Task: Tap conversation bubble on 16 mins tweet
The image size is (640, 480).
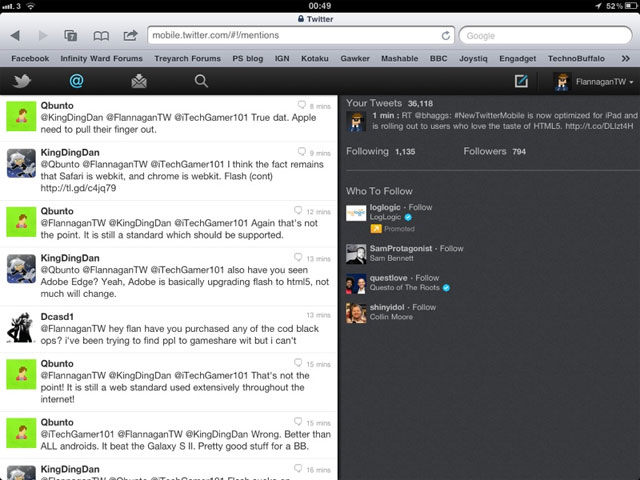Action: pos(298,469)
